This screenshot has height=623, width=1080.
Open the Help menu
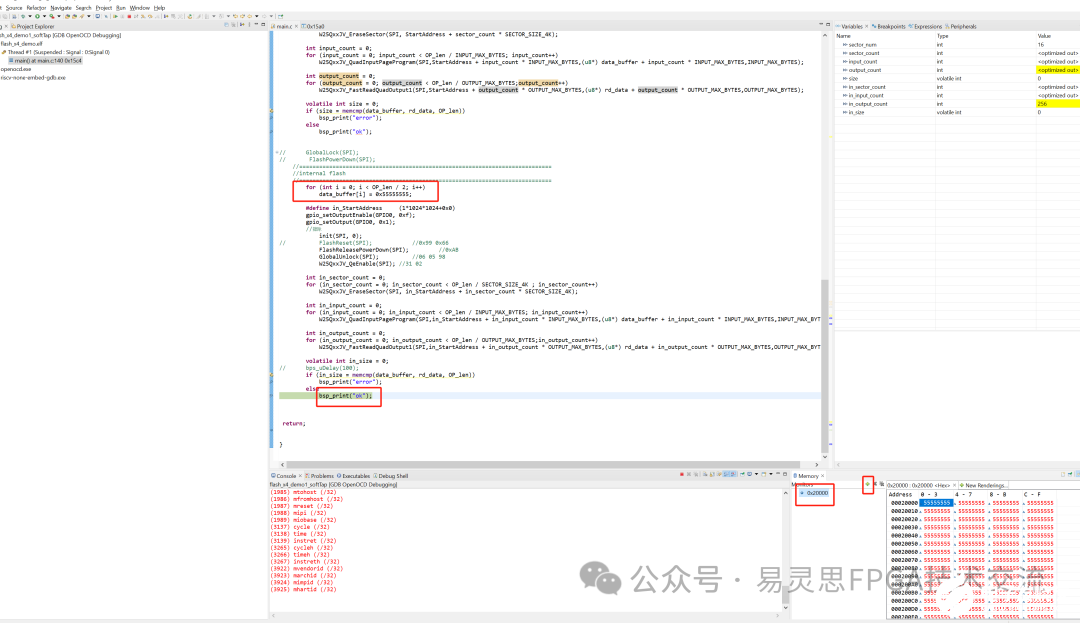point(159,8)
